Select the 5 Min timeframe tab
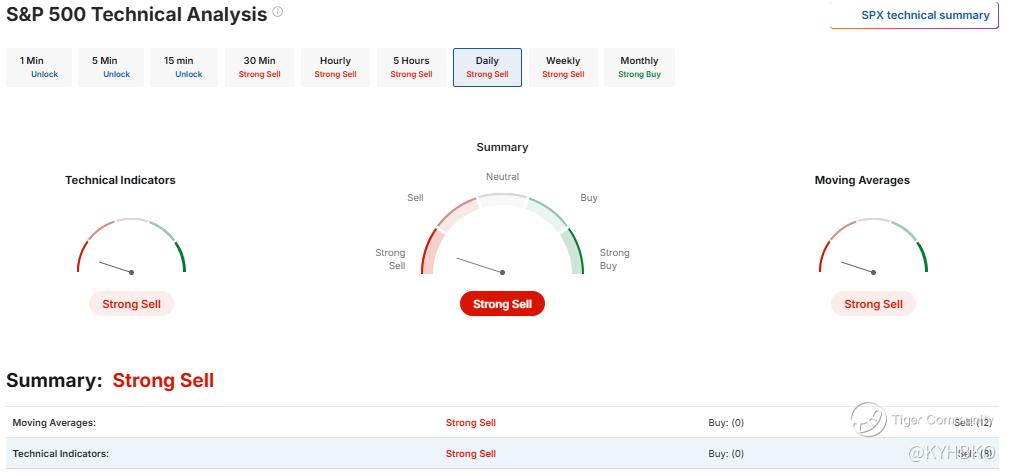This screenshot has height=476, width=1015. (x=111, y=67)
